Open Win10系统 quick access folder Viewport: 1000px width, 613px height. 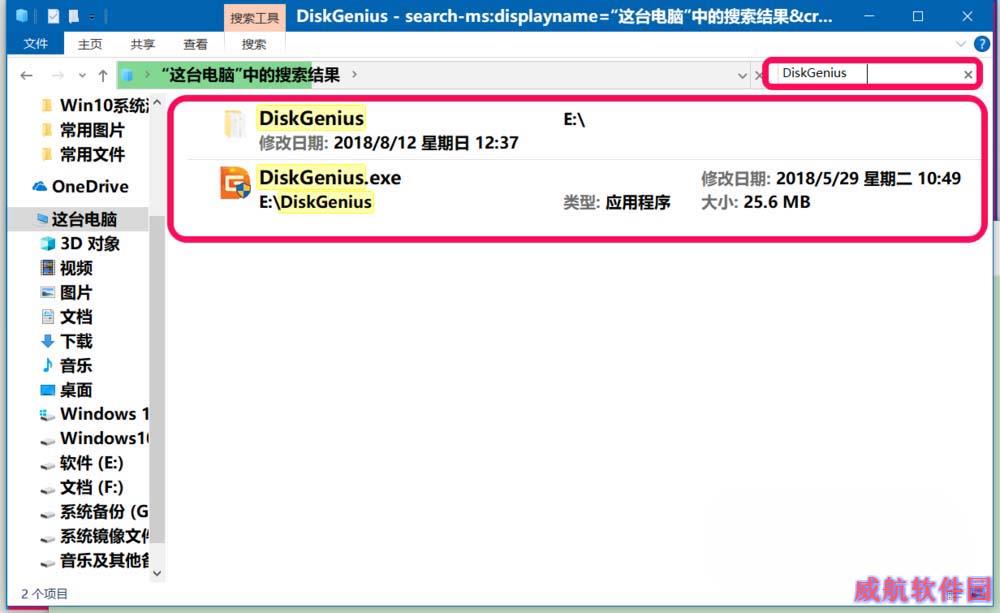pyautogui.click(x=105, y=105)
